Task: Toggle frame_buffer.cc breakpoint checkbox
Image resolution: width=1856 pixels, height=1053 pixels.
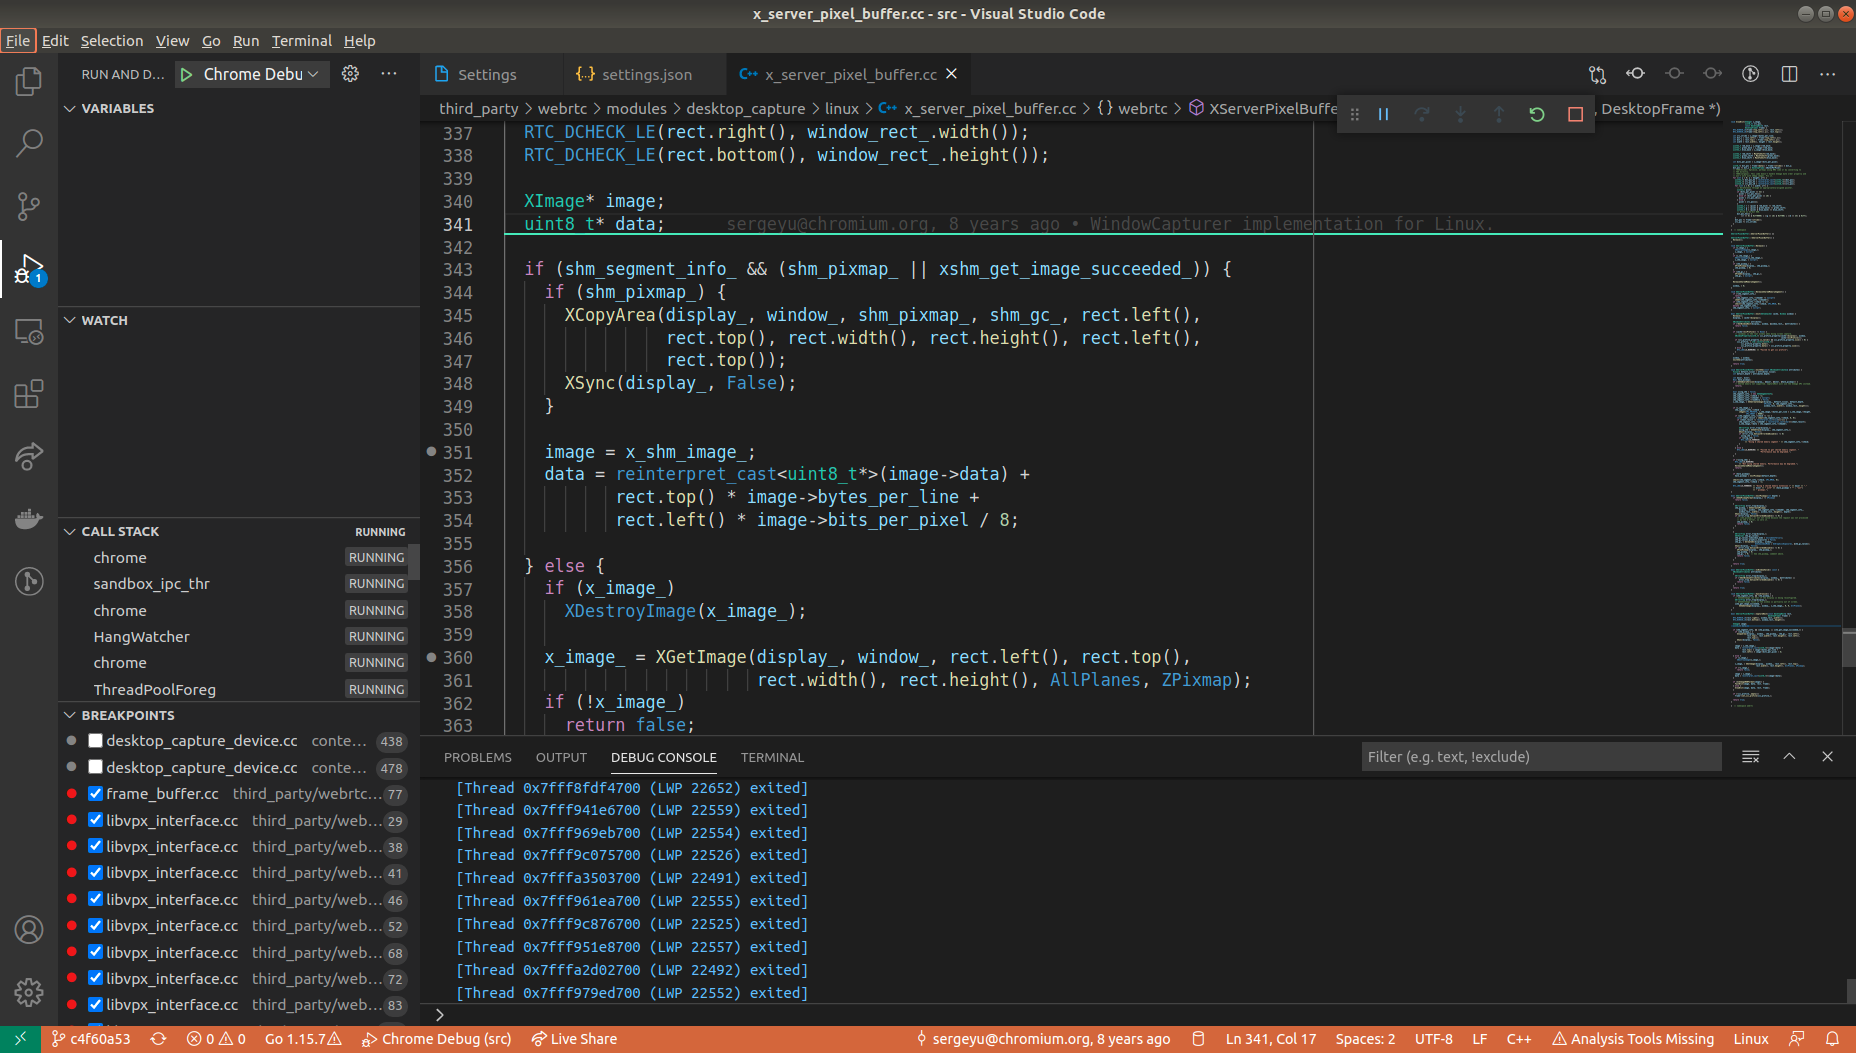Action: (x=96, y=794)
